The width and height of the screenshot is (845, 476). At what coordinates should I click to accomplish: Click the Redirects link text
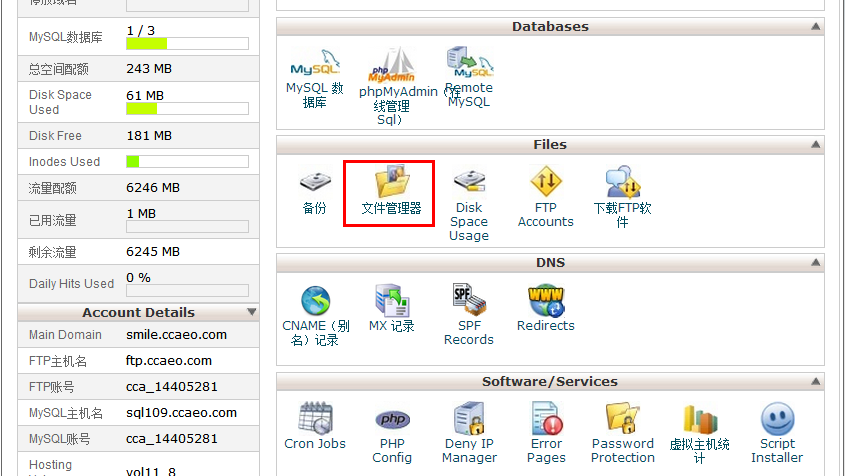coord(546,326)
